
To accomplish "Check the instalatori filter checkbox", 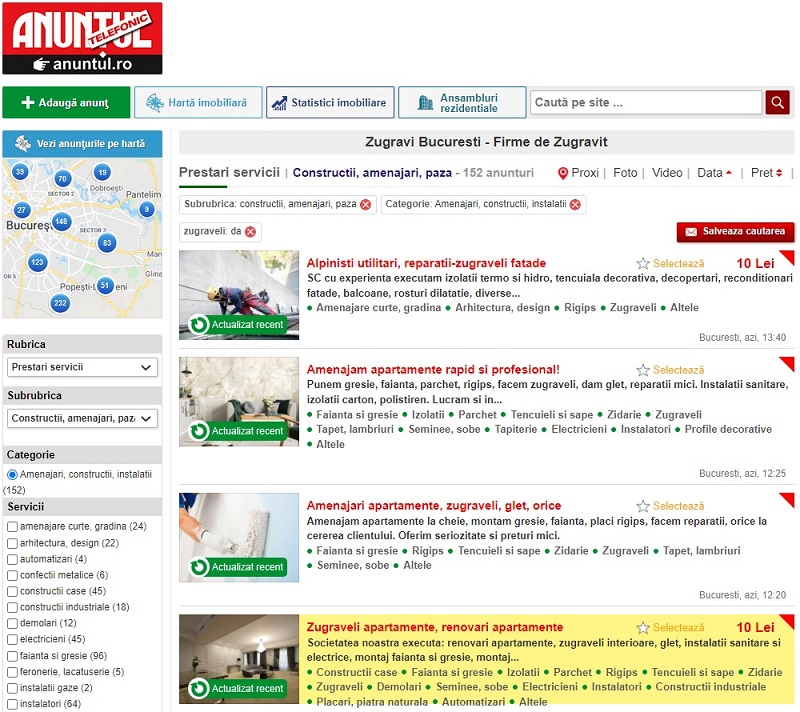I will pyautogui.click(x=13, y=704).
